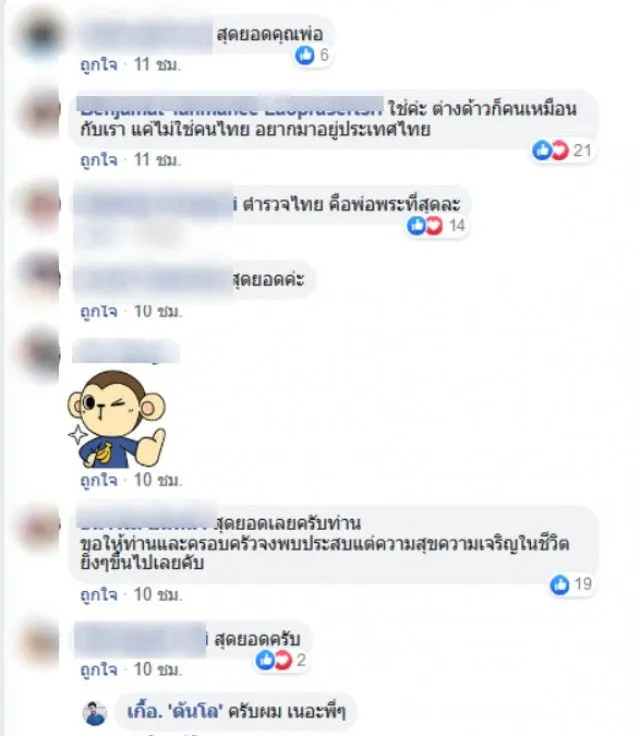Like the สุดยอดคุณพ่อ comment via ถูกใจ
640x736 pixels.
coord(99,64)
